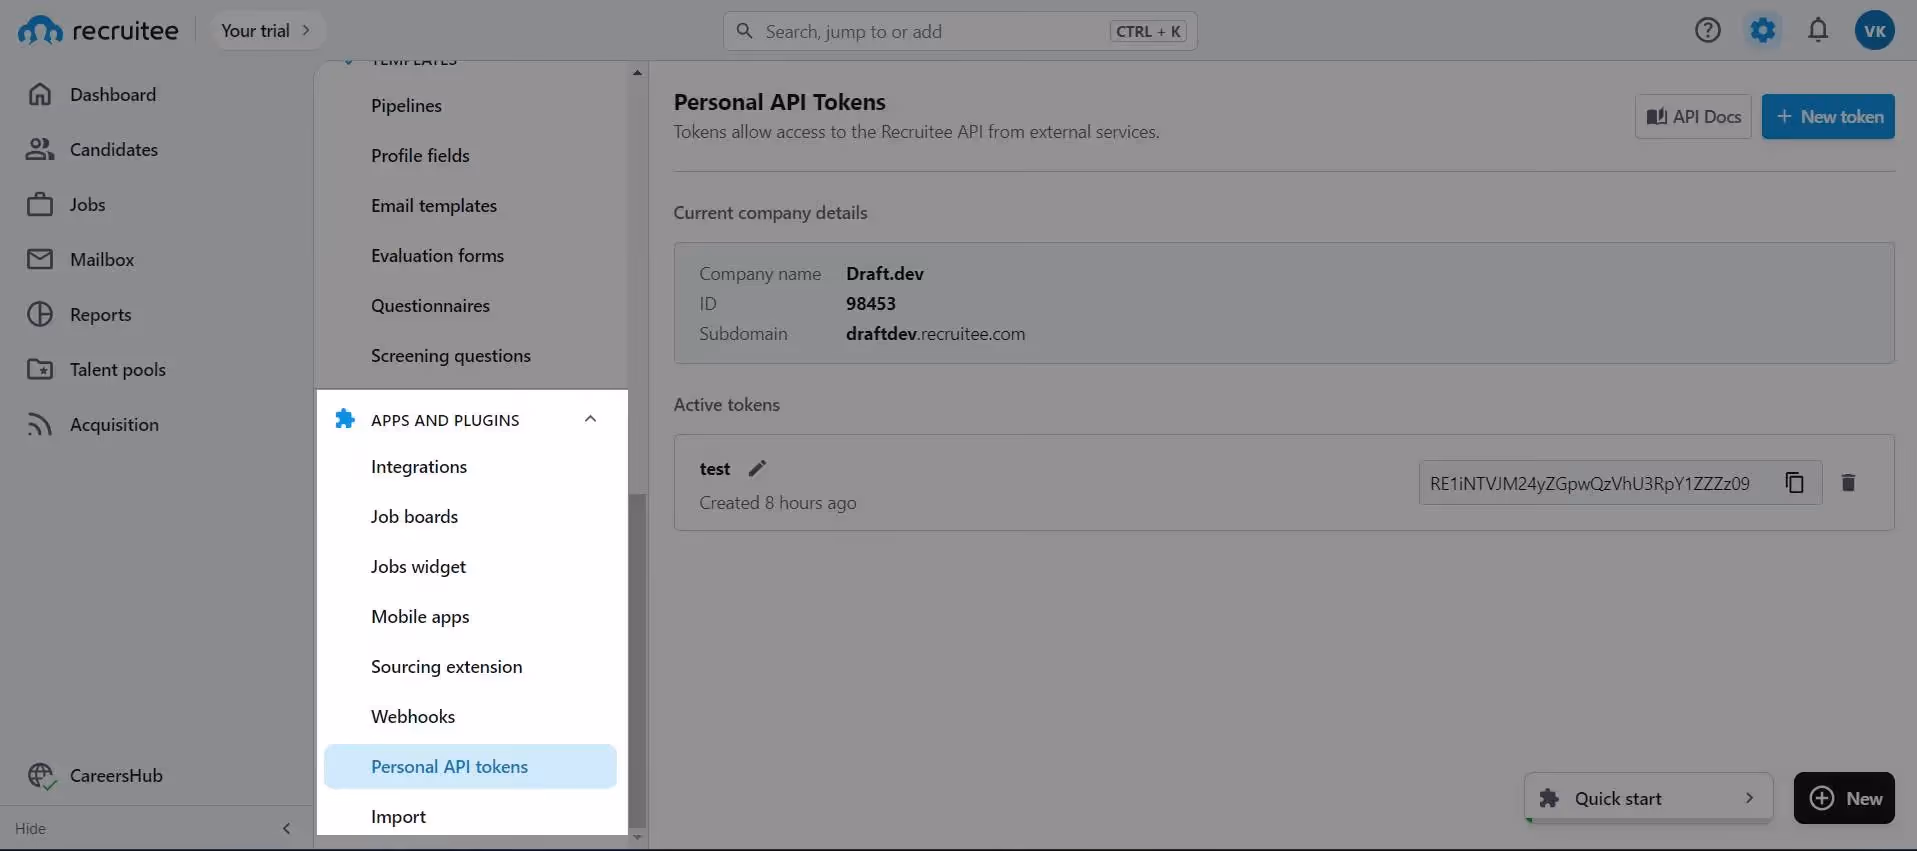Click the settings menu scrollbar thumb
The image size is (1917, 851).
pos(637,660)
